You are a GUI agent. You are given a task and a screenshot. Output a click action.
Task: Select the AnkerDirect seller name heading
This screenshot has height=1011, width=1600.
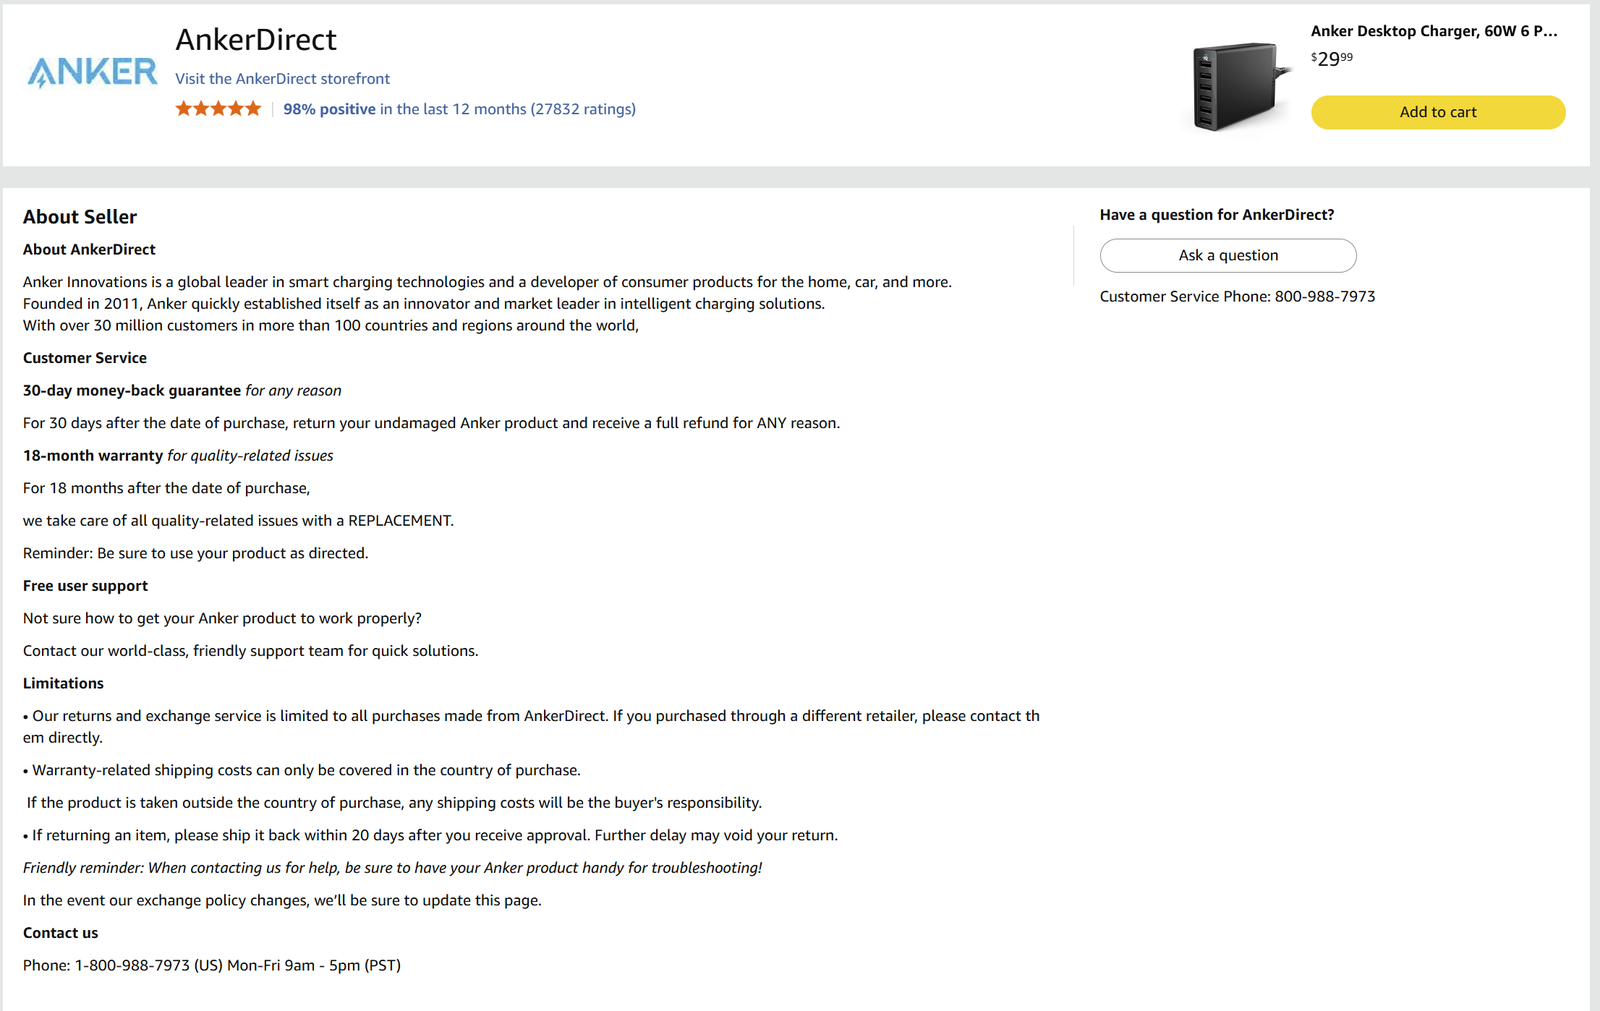[256, 39]
